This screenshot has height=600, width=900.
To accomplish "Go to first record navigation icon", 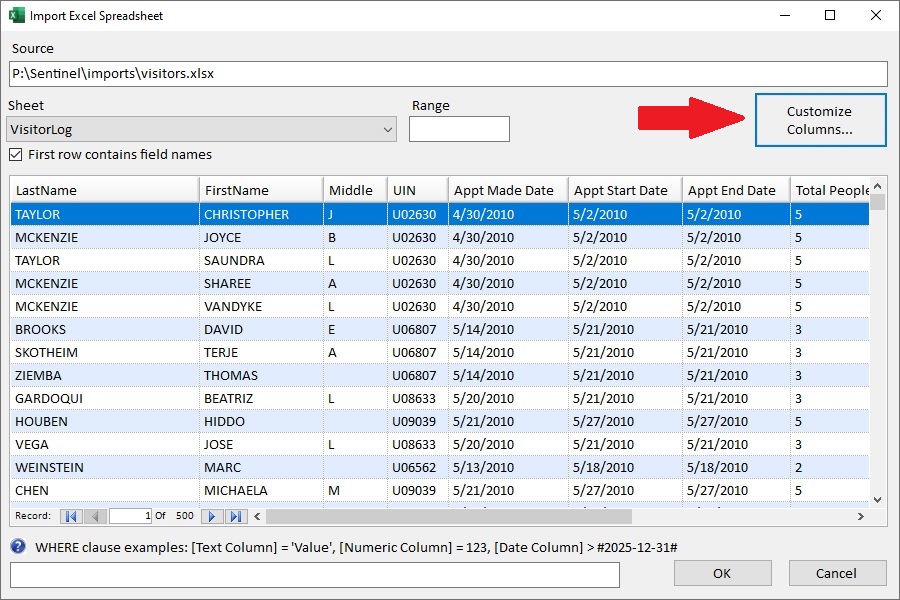I will coord(71,516).
